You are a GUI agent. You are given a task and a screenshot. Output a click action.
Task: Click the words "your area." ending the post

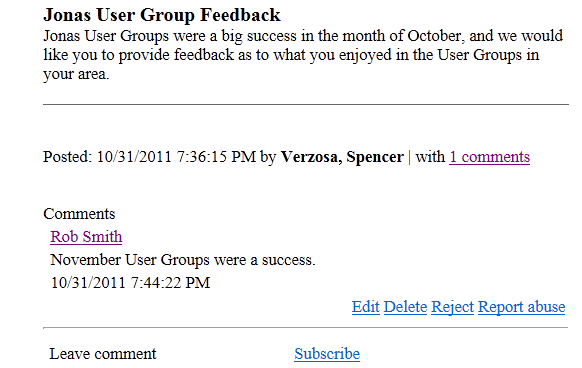pos(76,74)
